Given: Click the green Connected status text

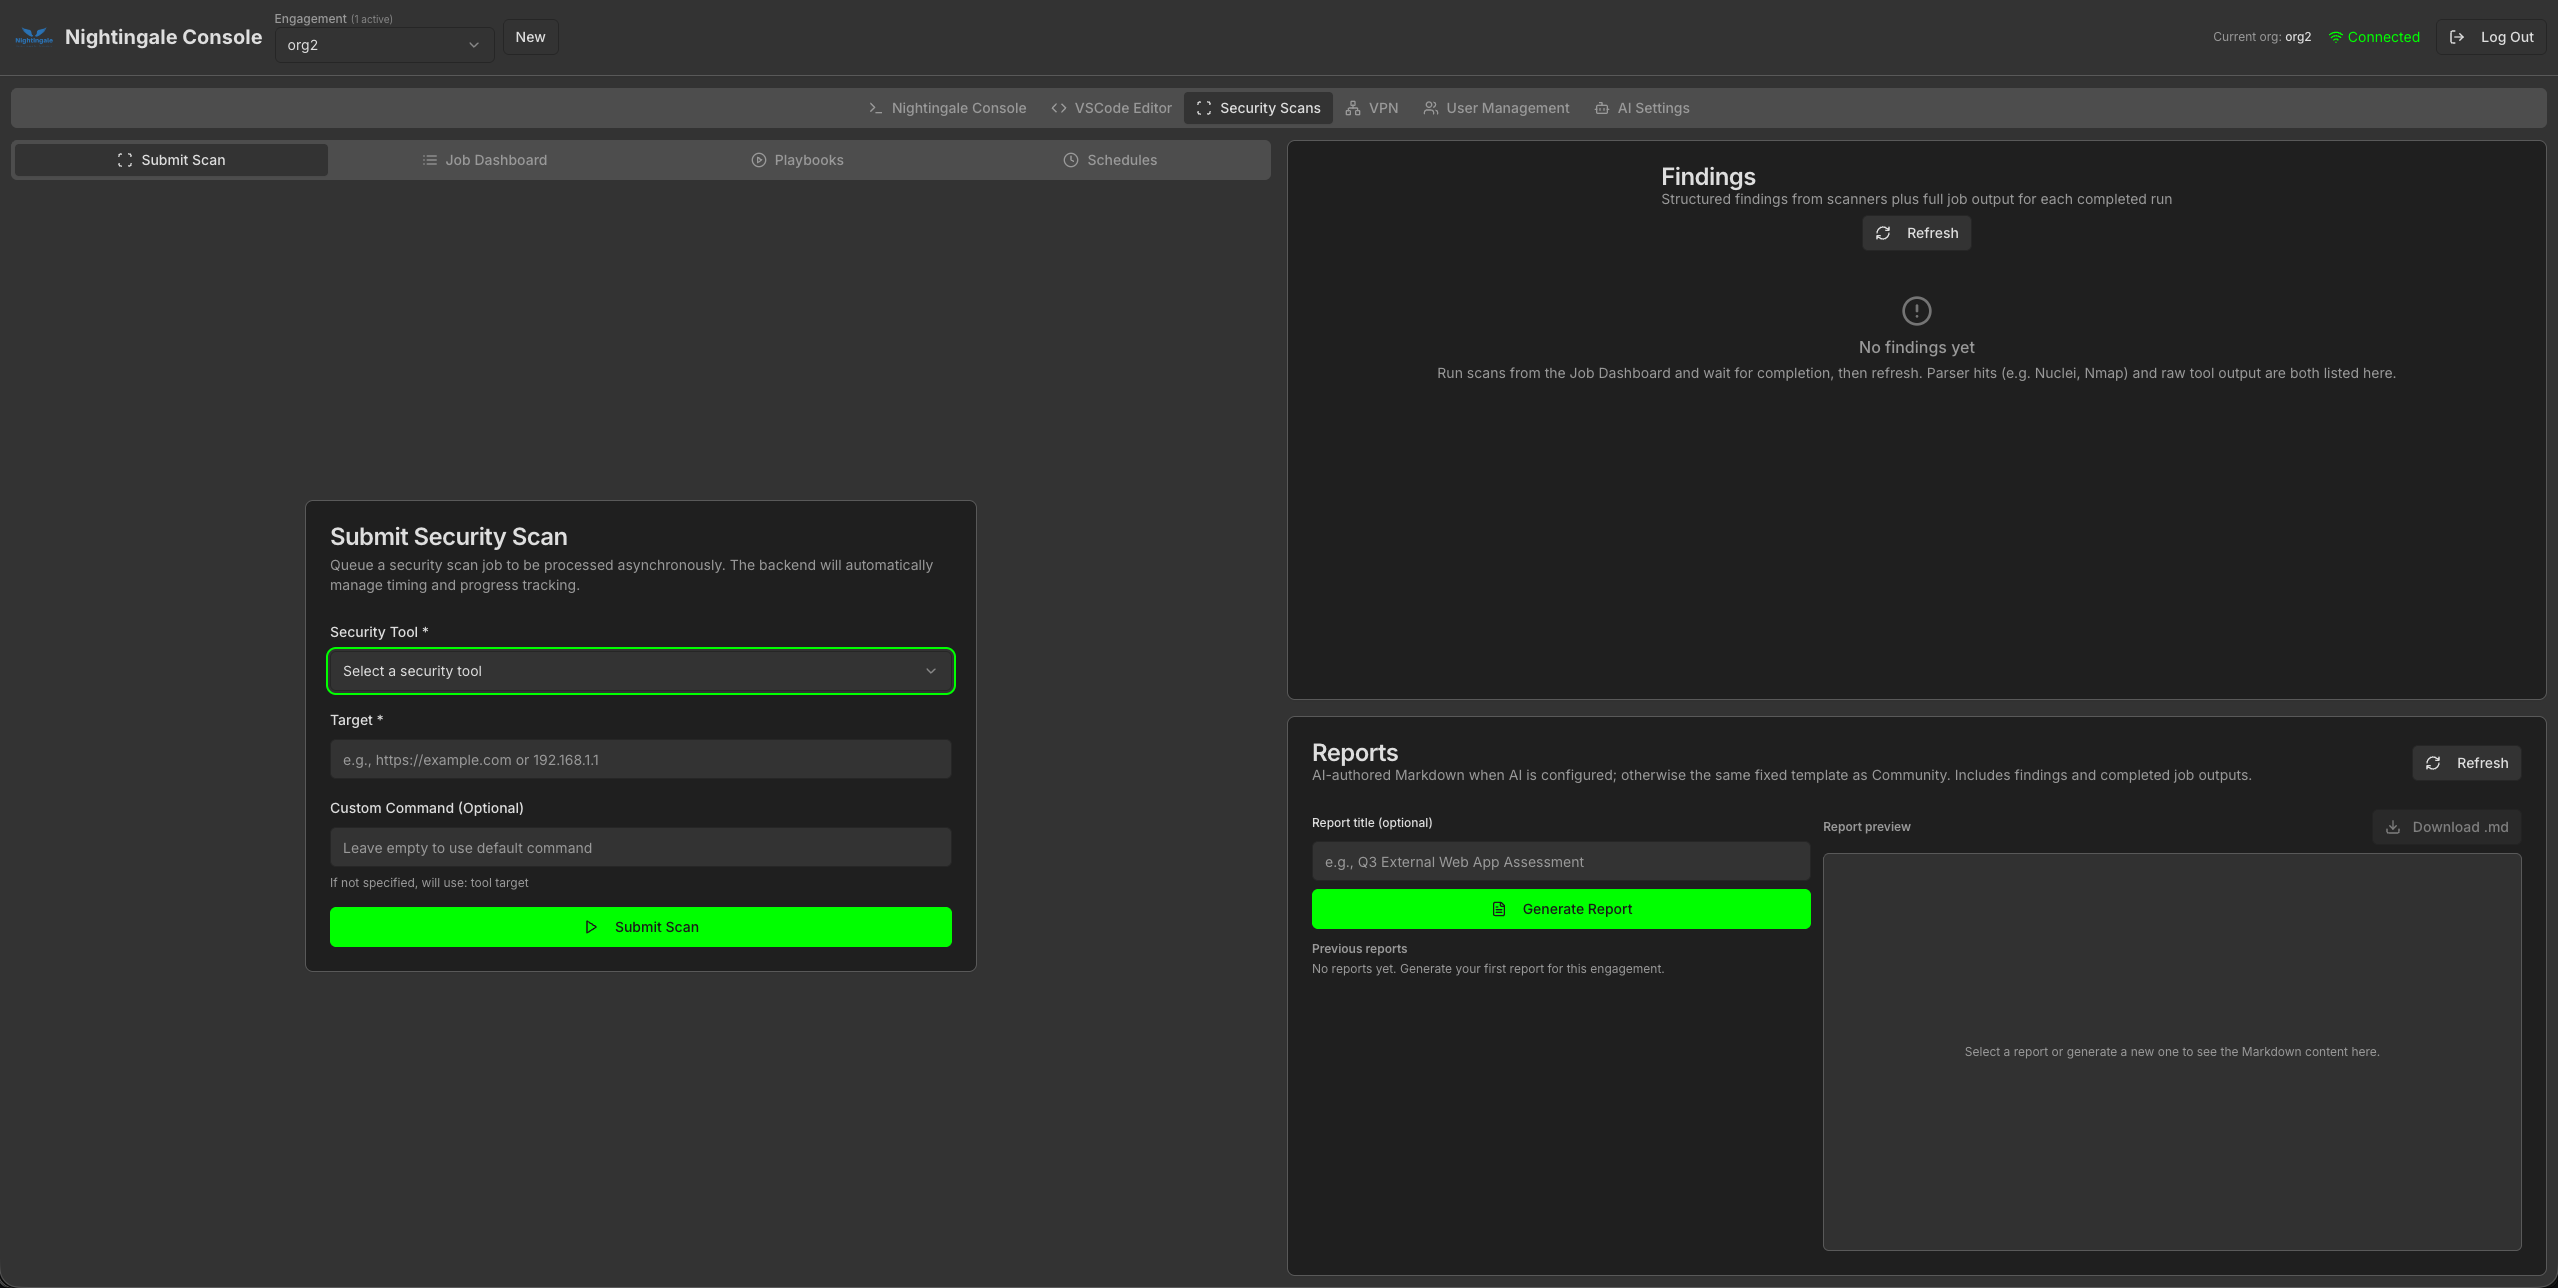Looking at the screenshot, I should pyautogui.click(x=2383, y=37).
